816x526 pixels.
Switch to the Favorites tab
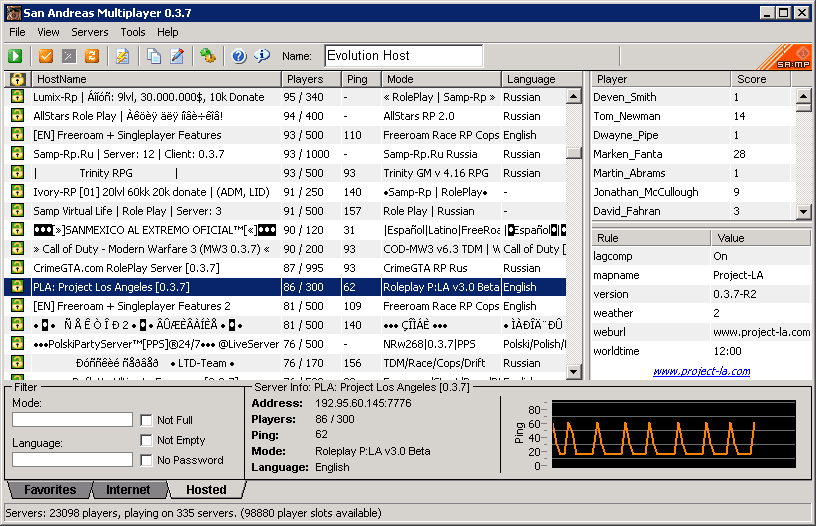pyautogui.click(x=50, y=490)
